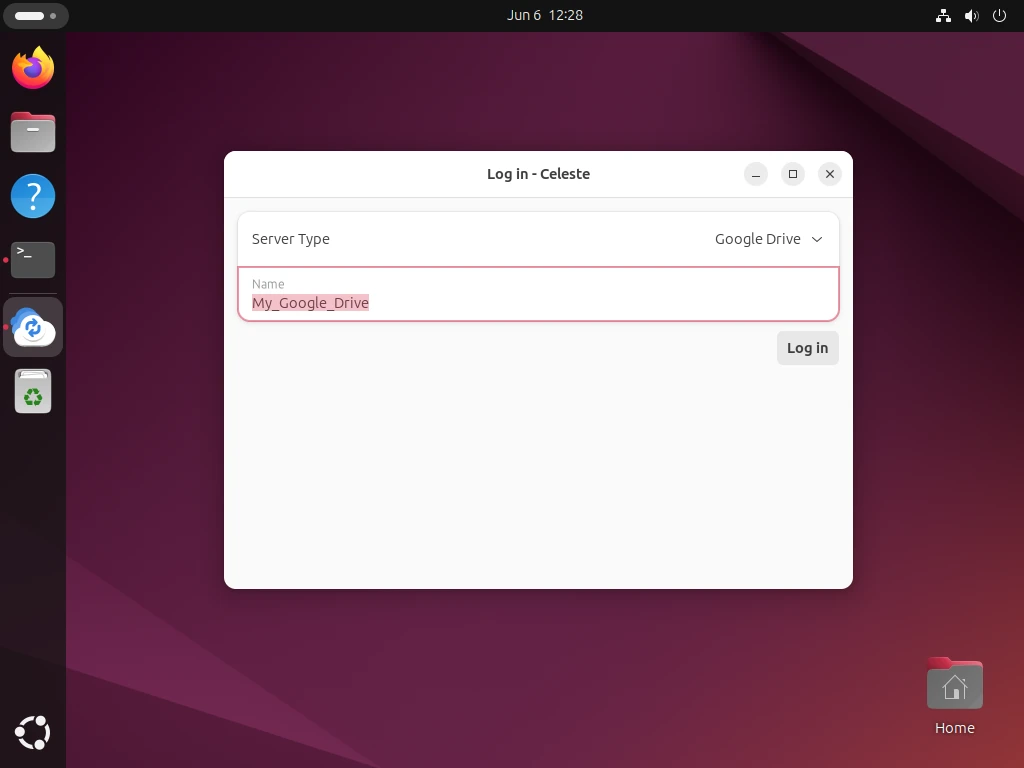Open the Activities workspace indicator

pos(35,16)
